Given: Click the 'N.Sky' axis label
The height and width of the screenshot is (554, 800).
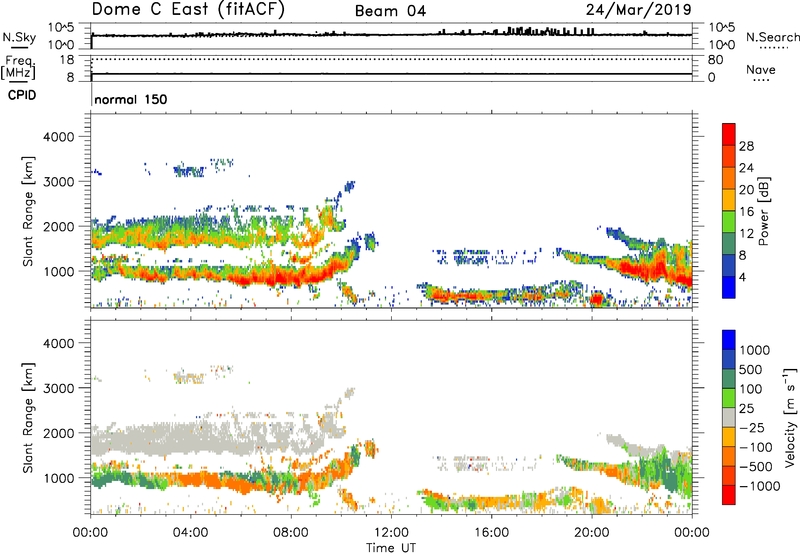Looking at the screenshot, I should pos(19,38).
